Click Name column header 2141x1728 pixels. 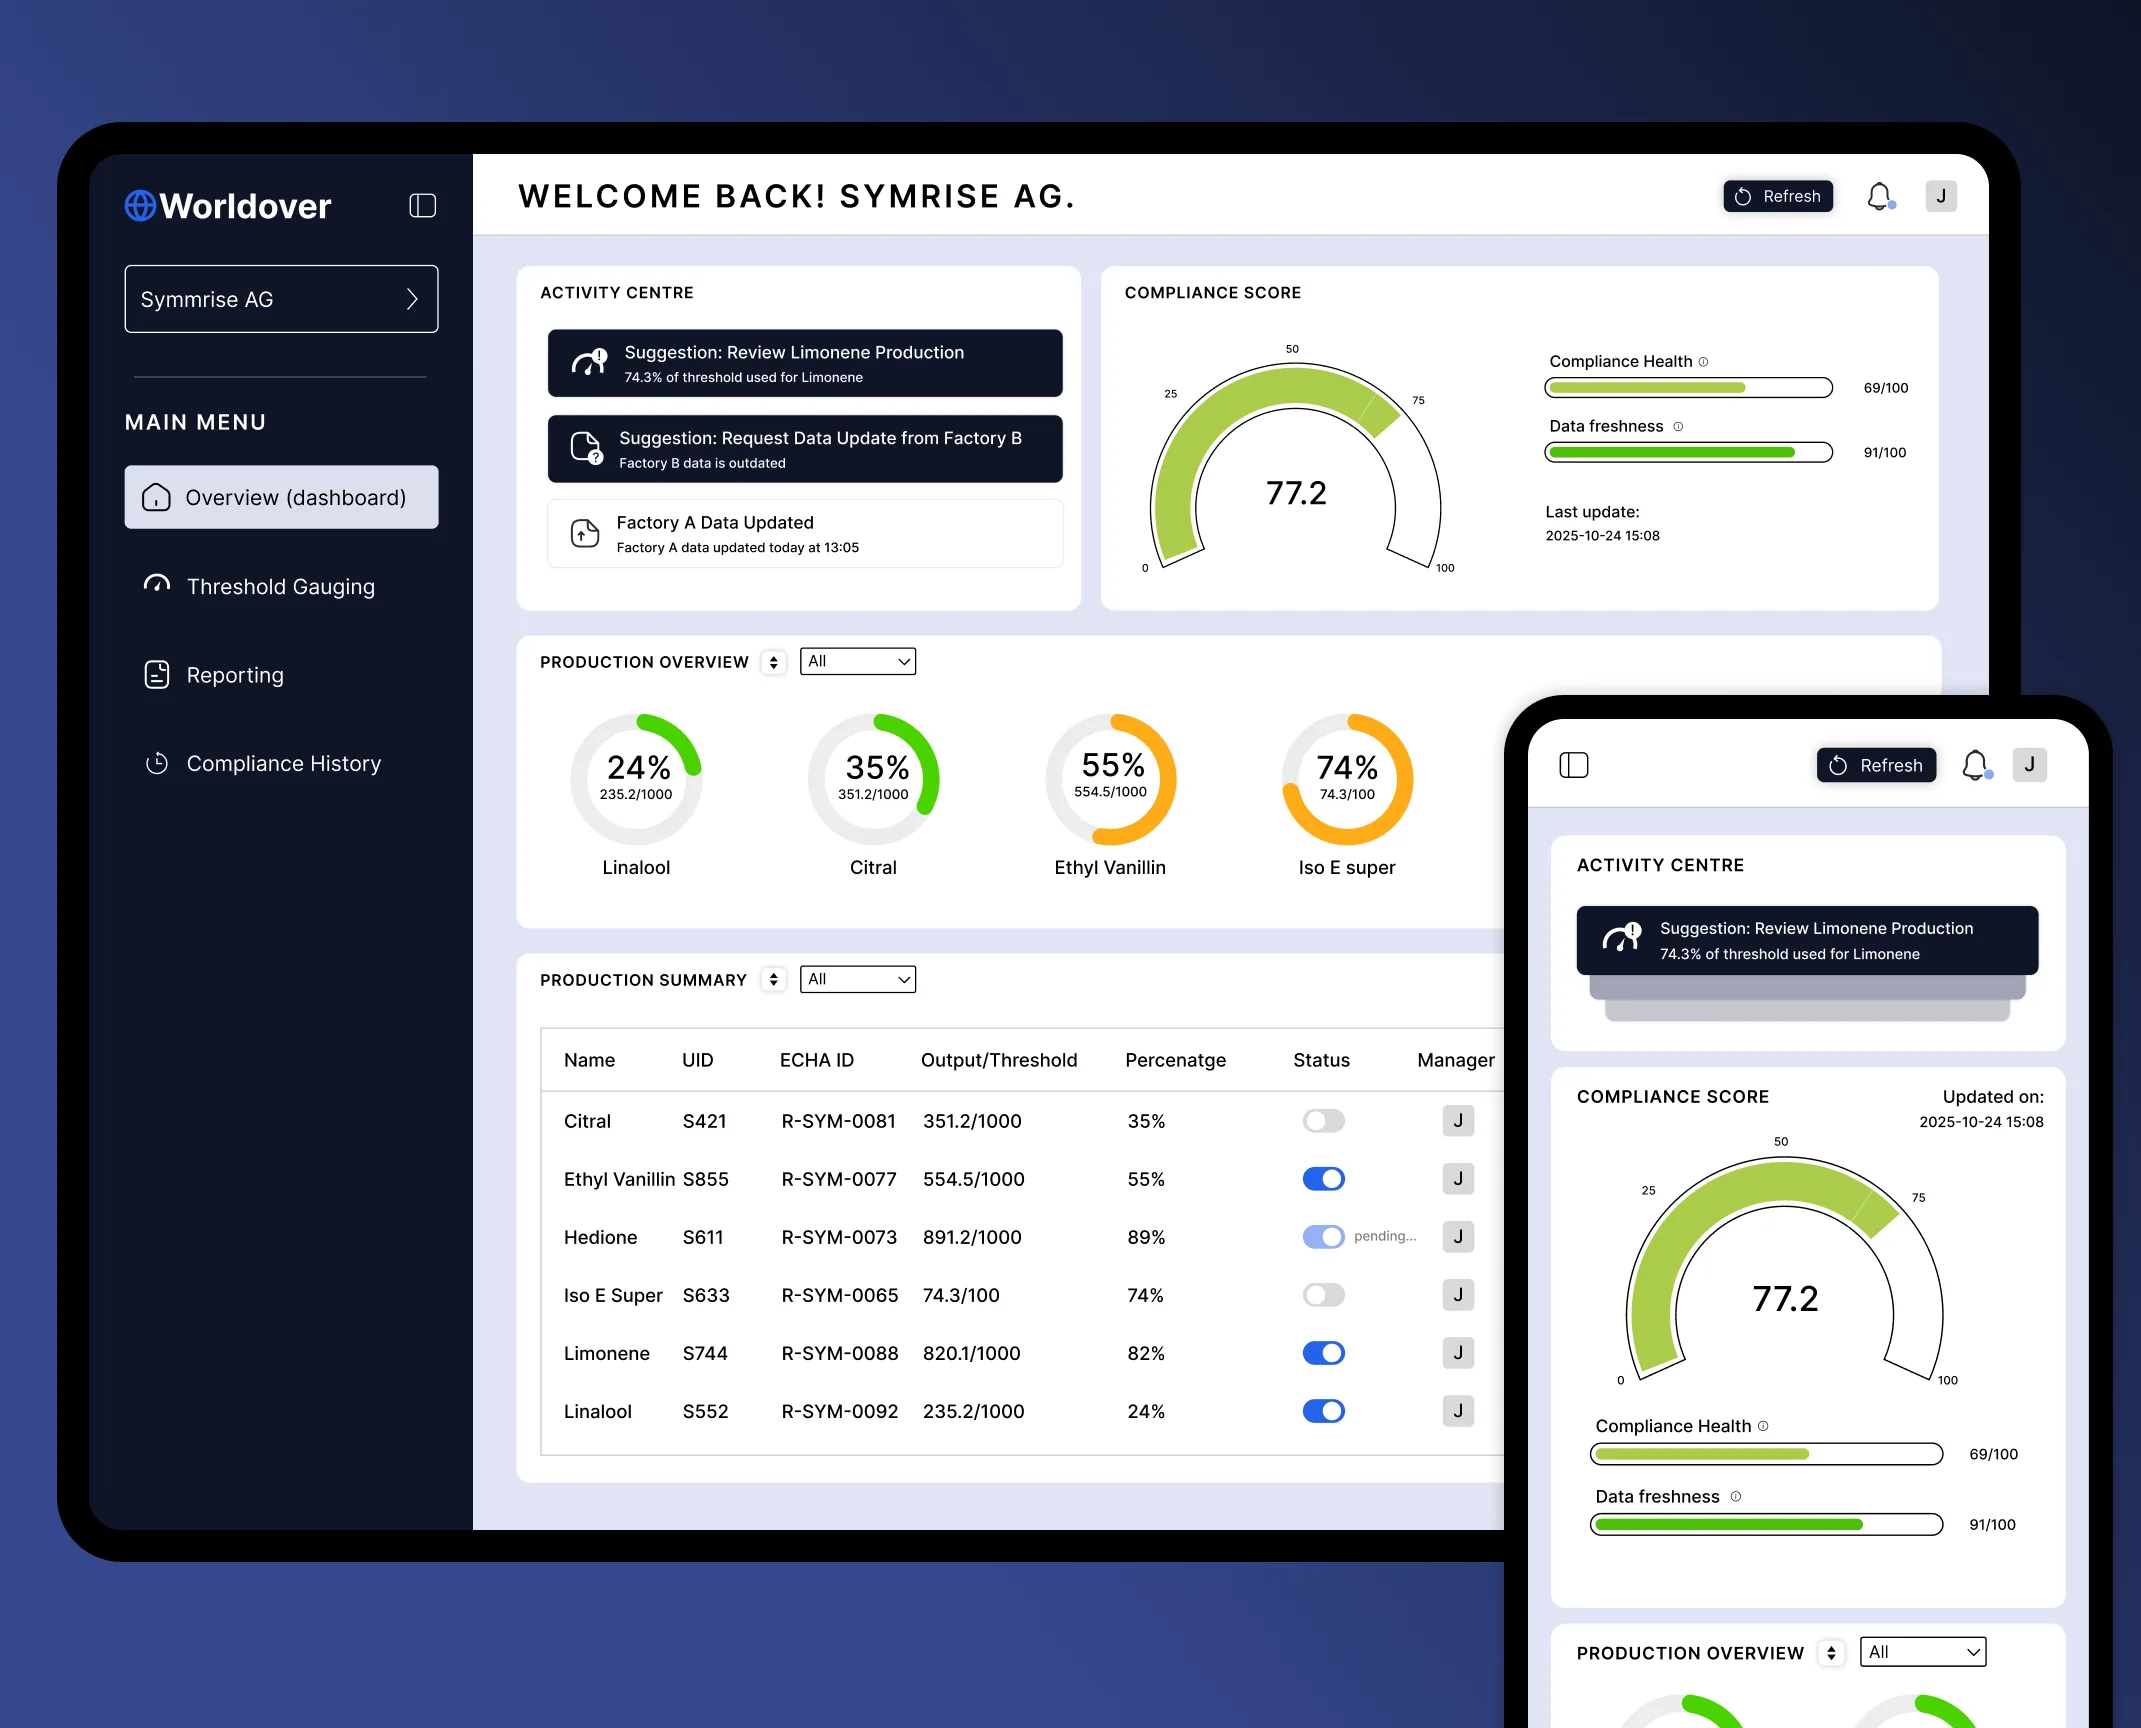[x=589, y=1061]
